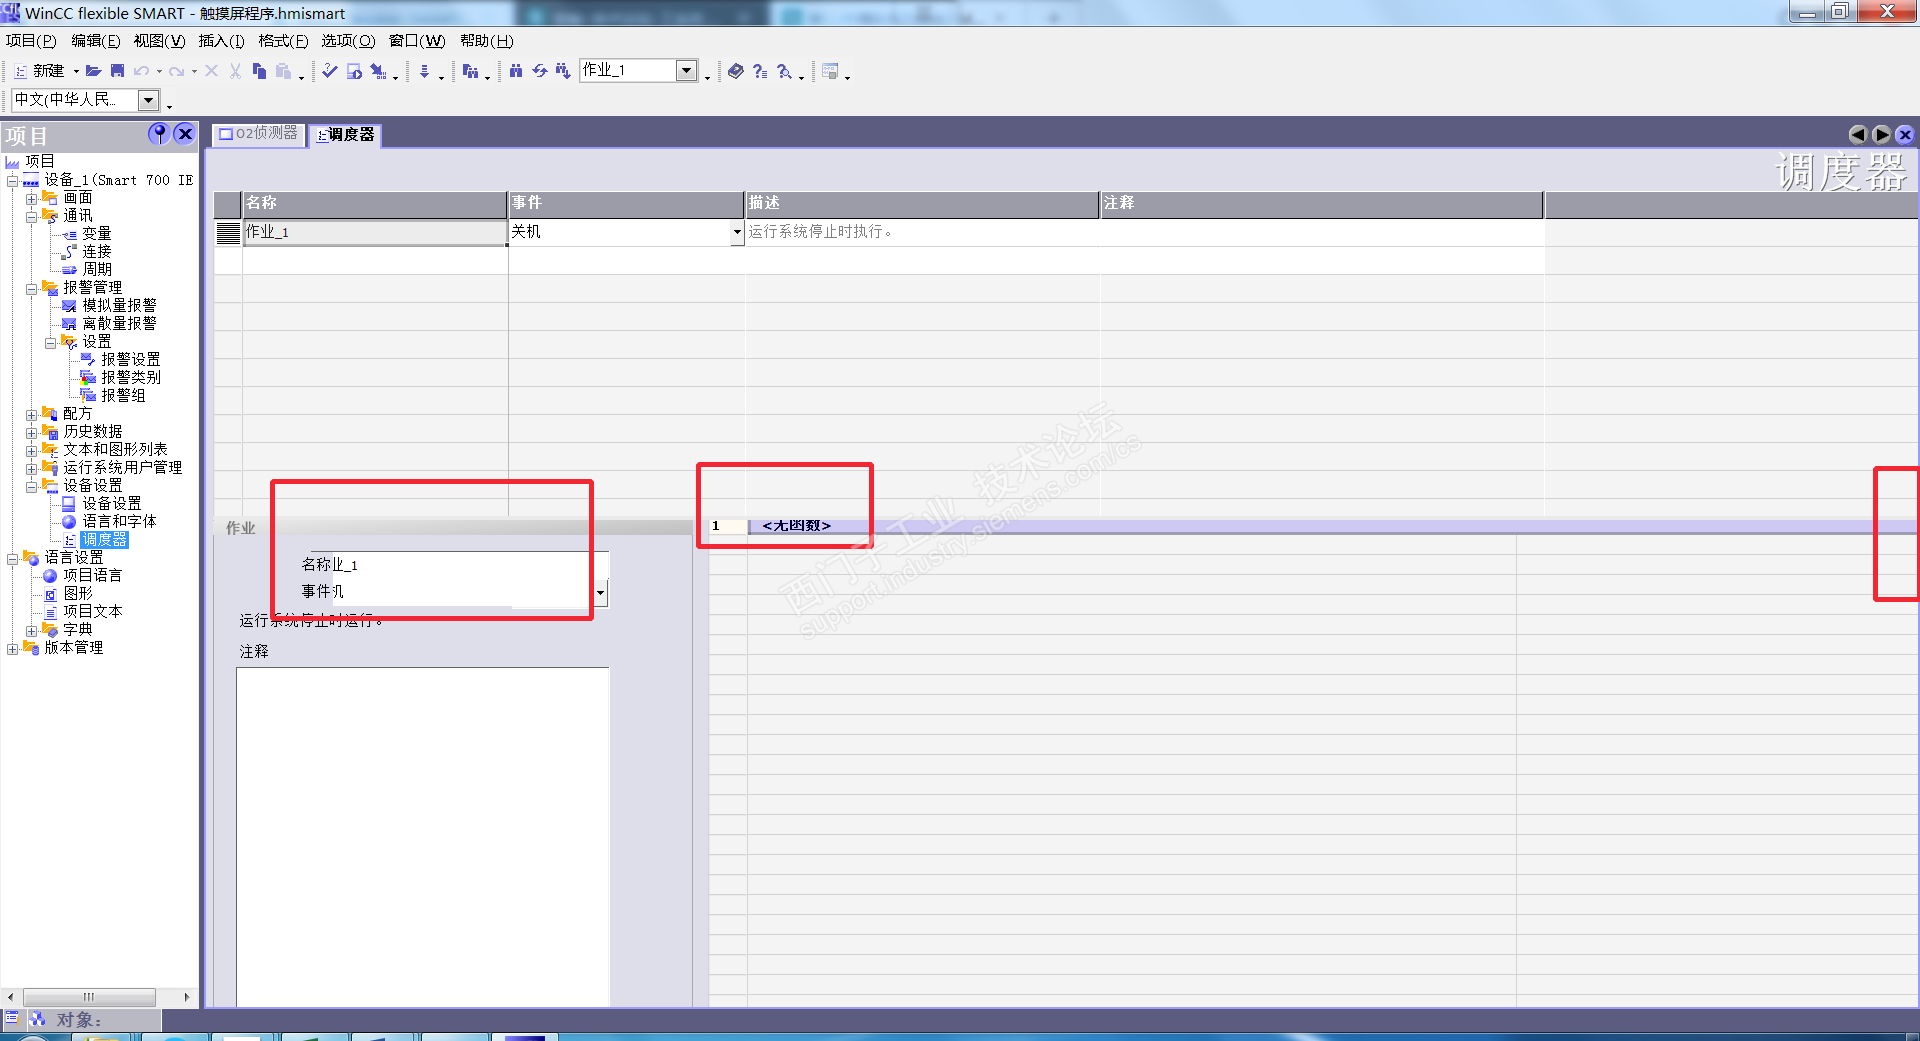
Task: Click the Delete (X) toolbar icon
Action: click(x=211, y=71)
